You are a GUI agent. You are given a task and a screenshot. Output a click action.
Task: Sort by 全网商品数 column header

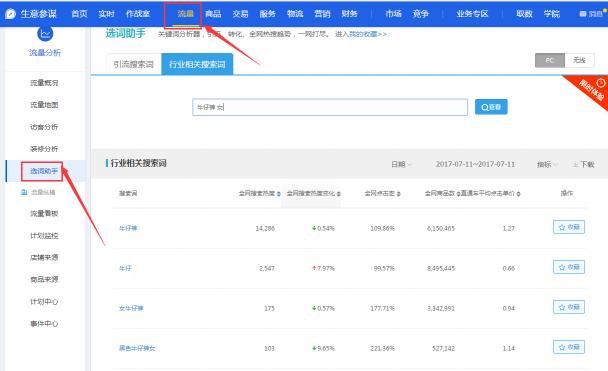click(442, 193)
